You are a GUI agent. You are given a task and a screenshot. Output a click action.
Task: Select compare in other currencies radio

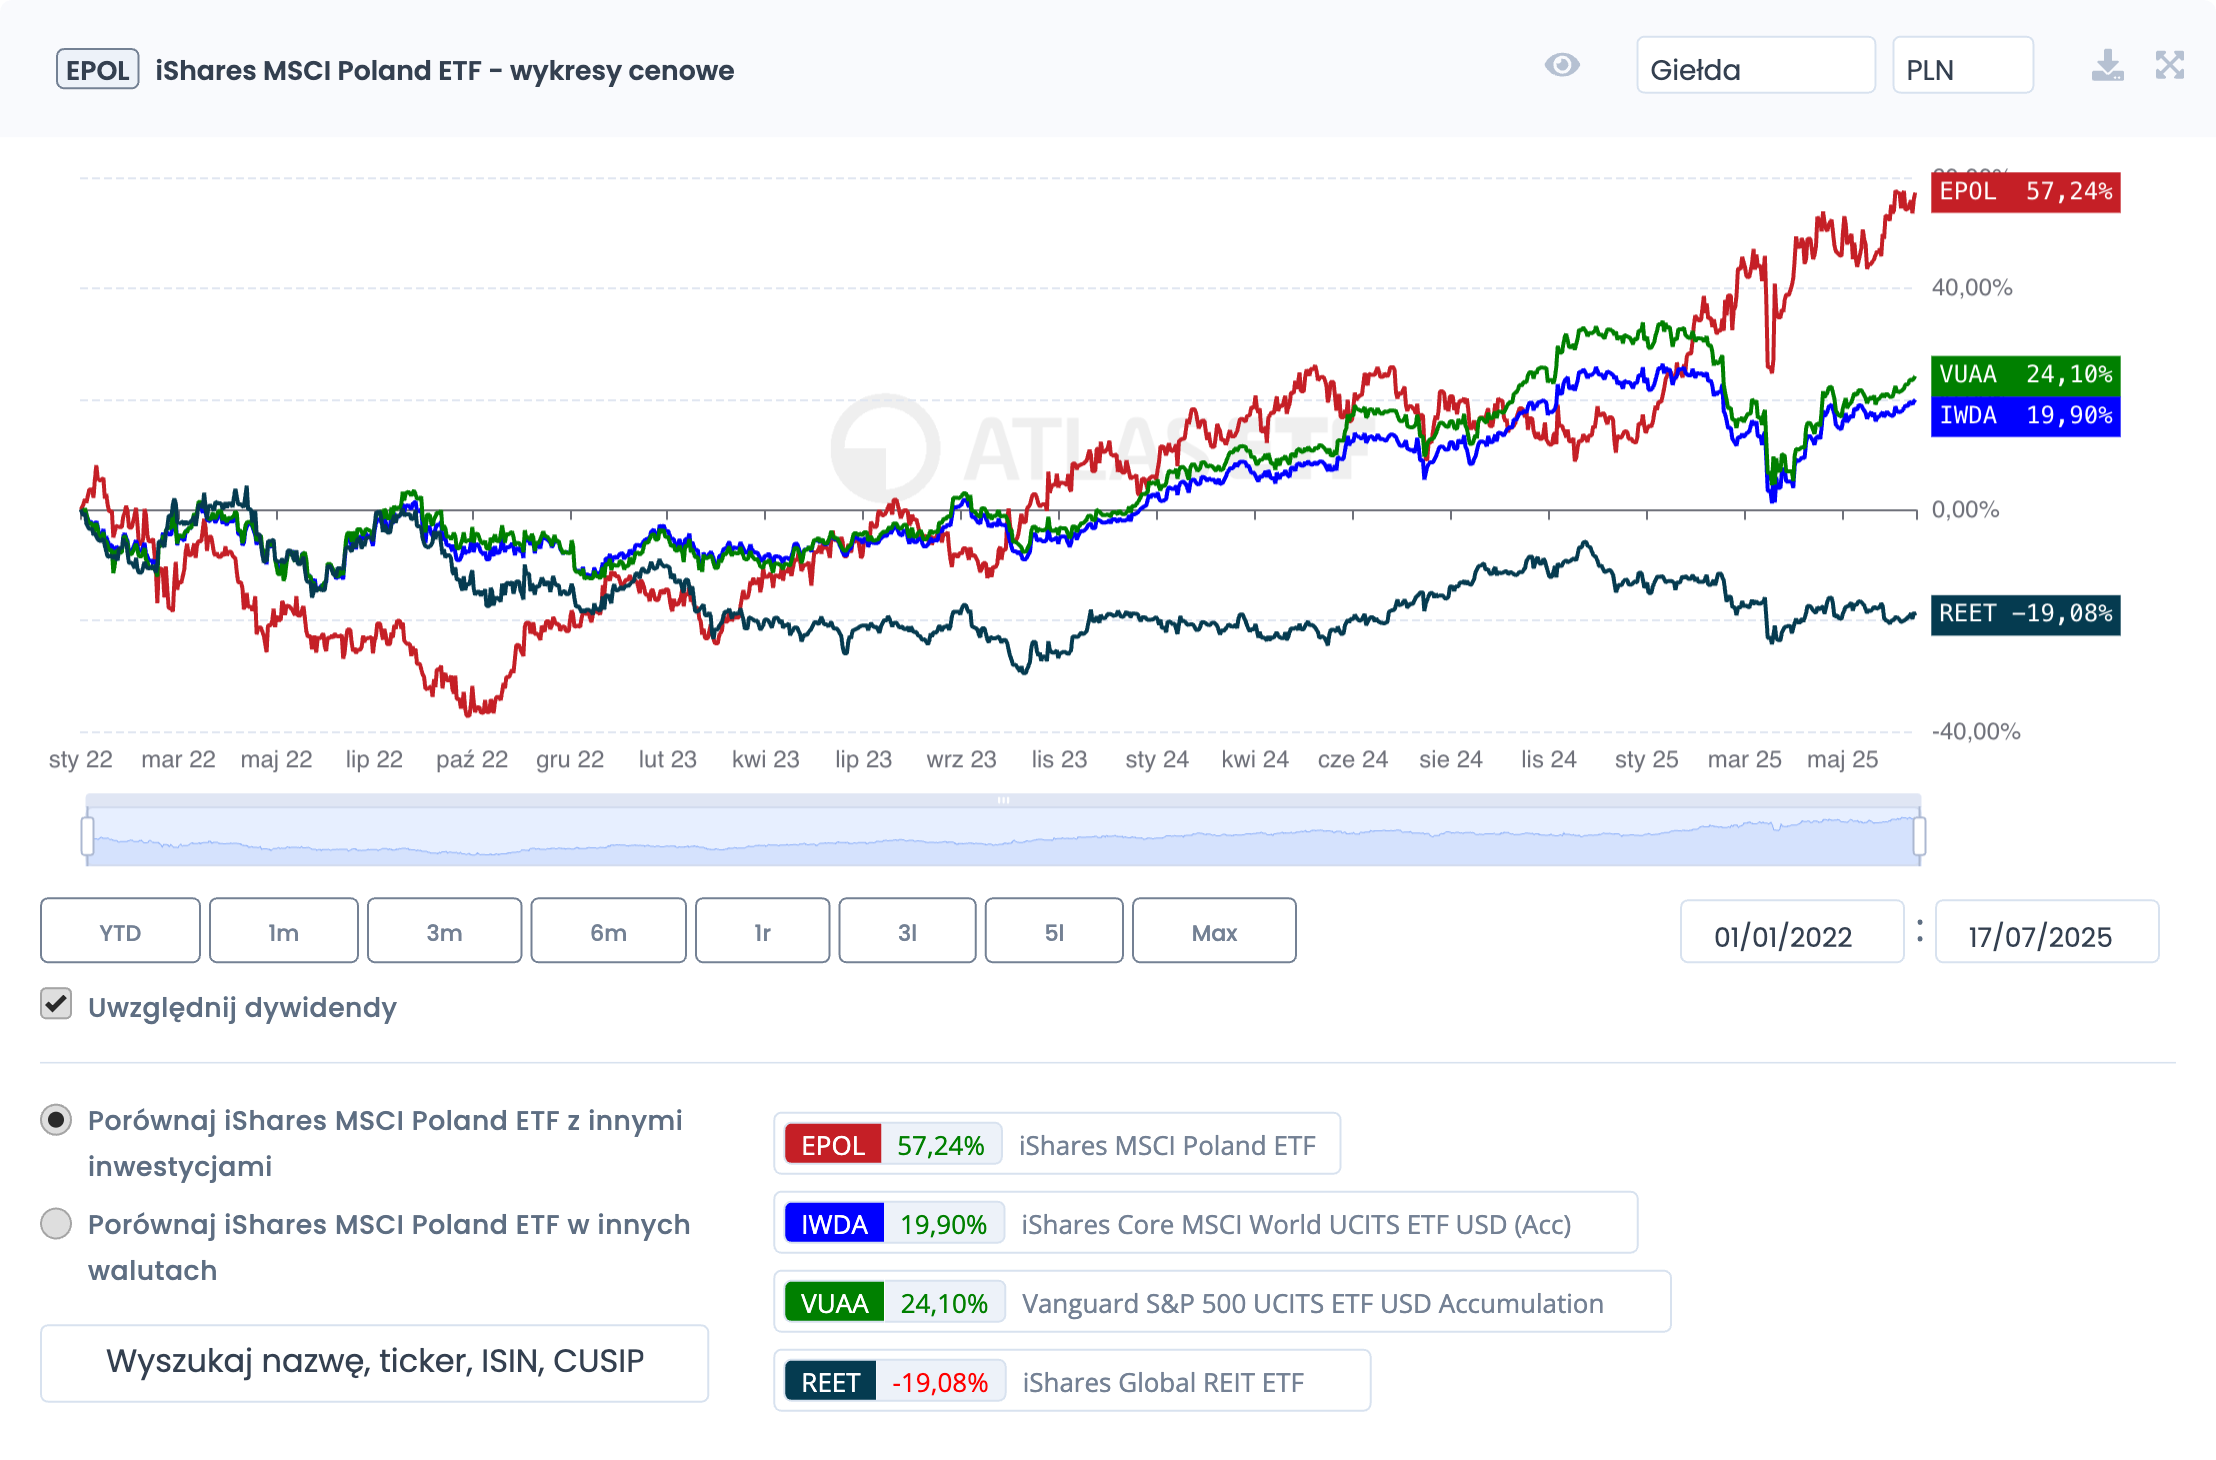click(56, 1224)
